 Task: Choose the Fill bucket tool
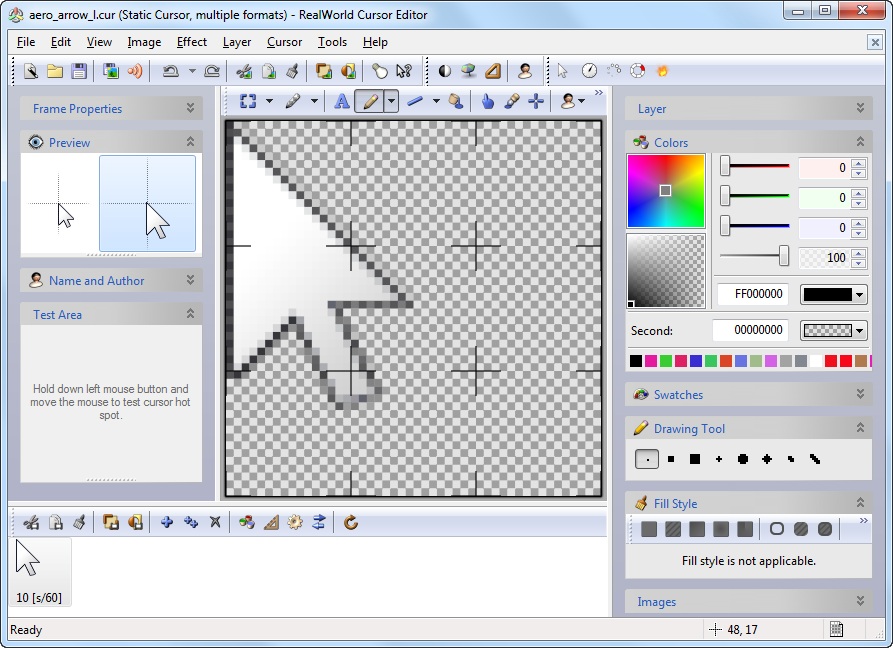point(458,101)
